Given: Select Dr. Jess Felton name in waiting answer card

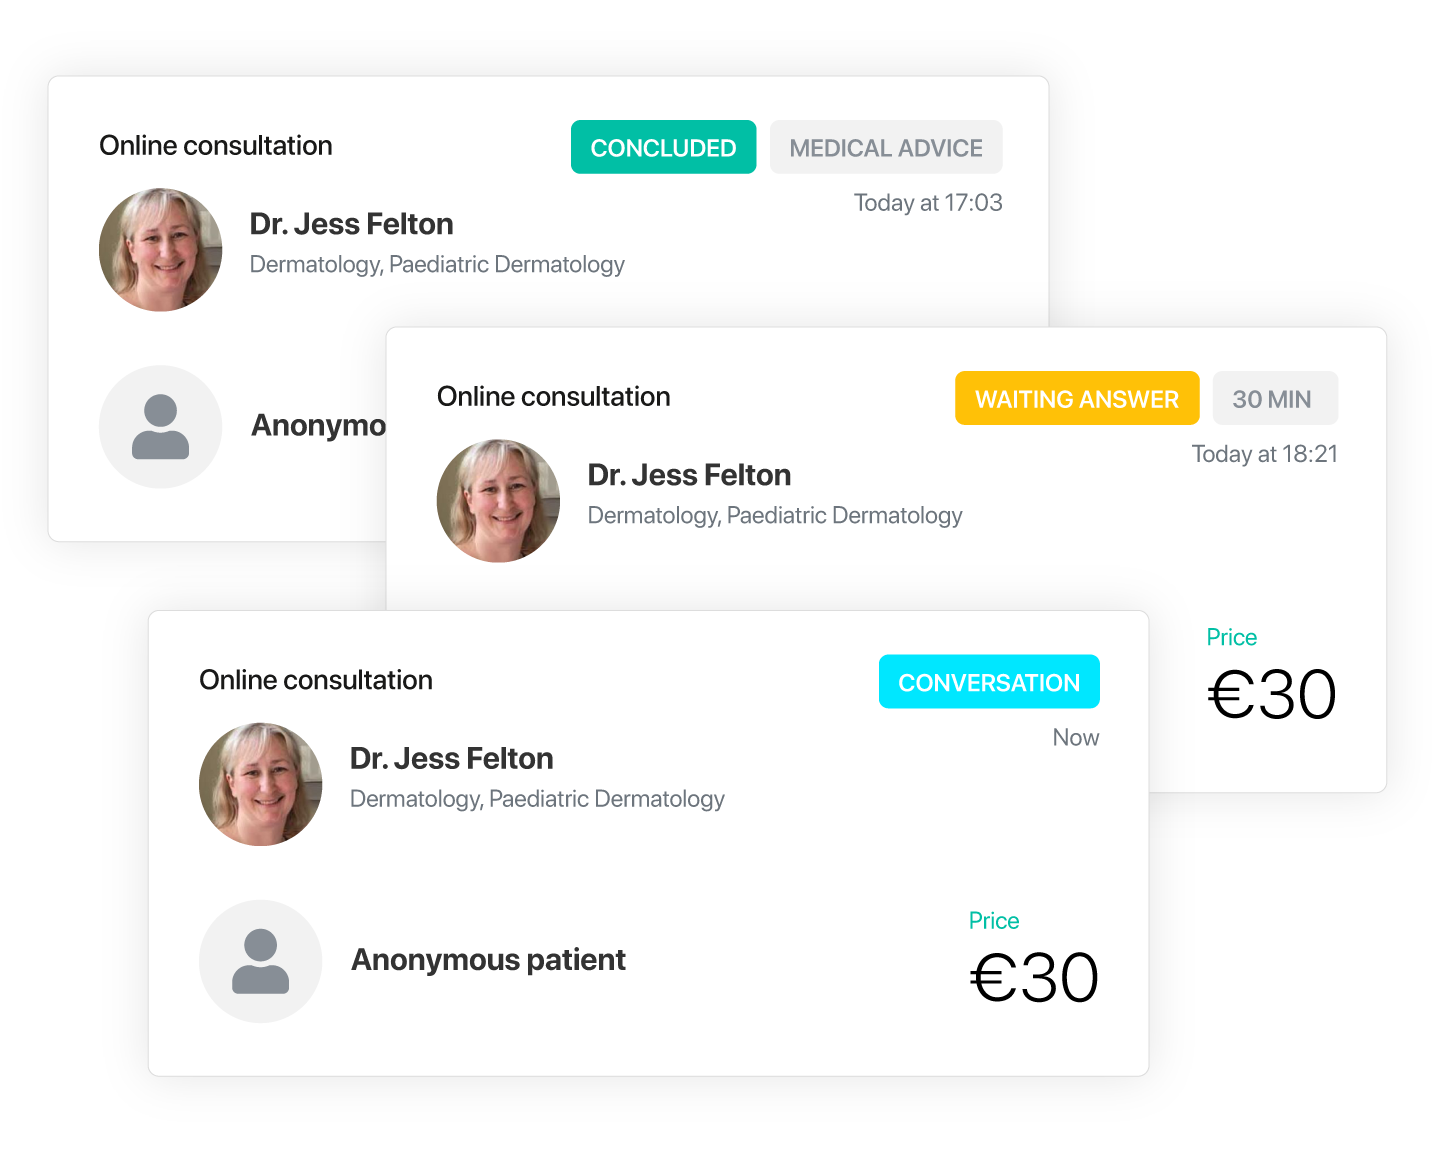Looking at the screenshot, I should point(689,475).
